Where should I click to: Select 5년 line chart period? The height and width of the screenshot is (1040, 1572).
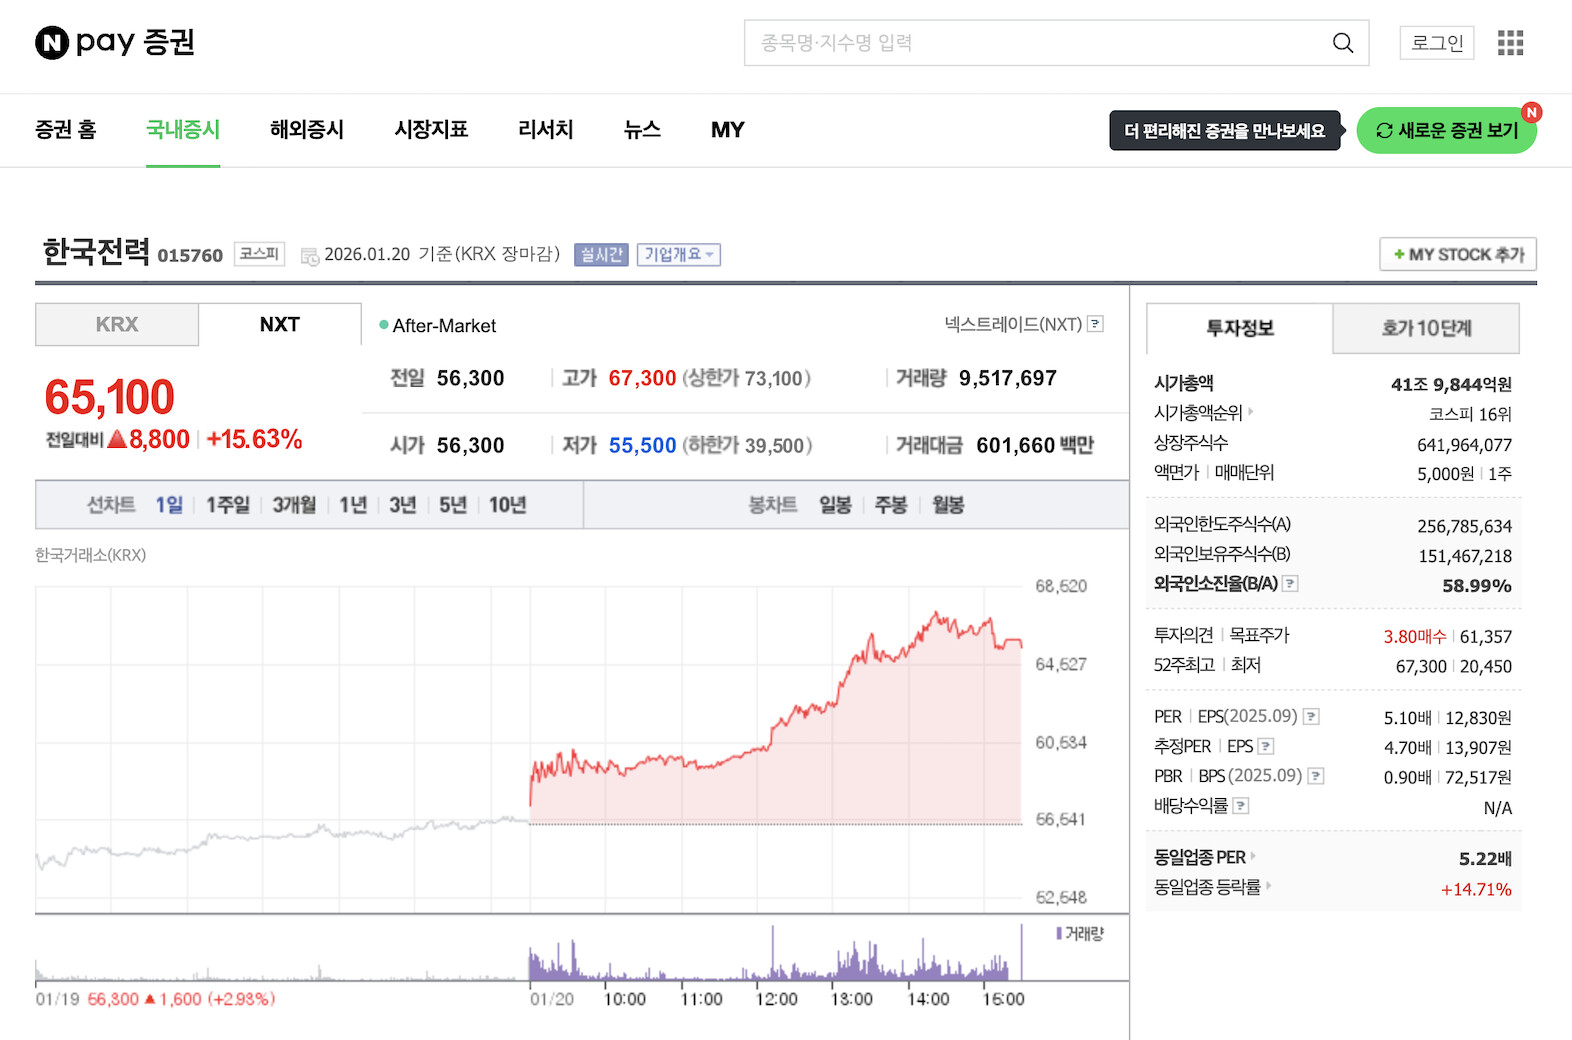coord(453,505)
